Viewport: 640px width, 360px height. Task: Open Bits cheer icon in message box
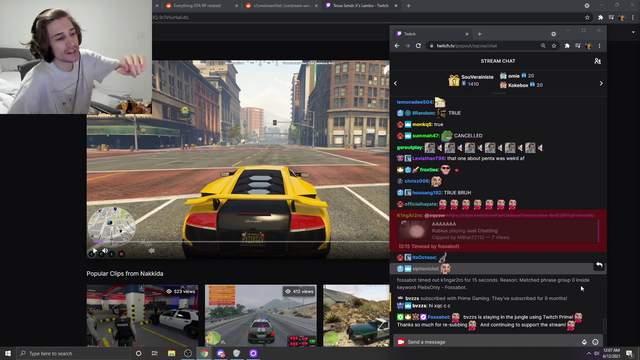584,342
